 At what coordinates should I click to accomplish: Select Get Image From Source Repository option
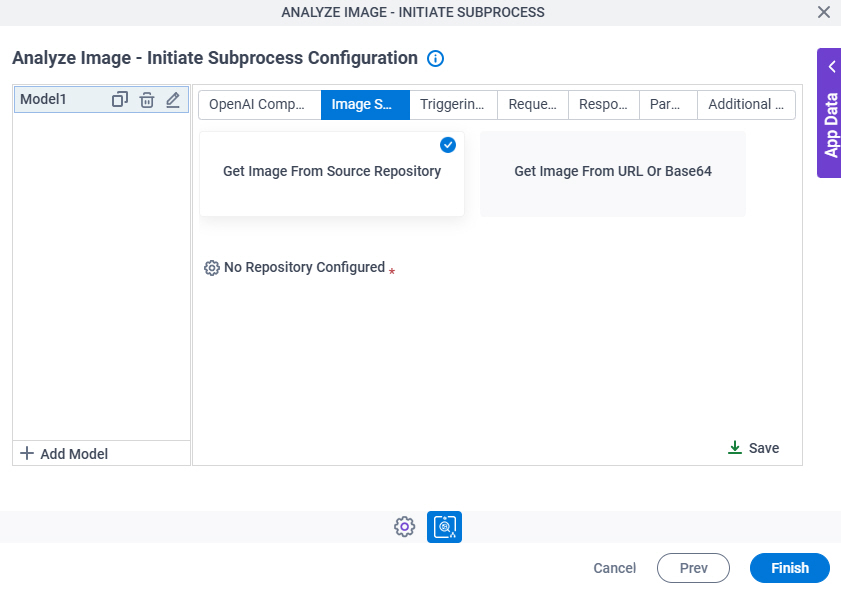pos(332,174)
